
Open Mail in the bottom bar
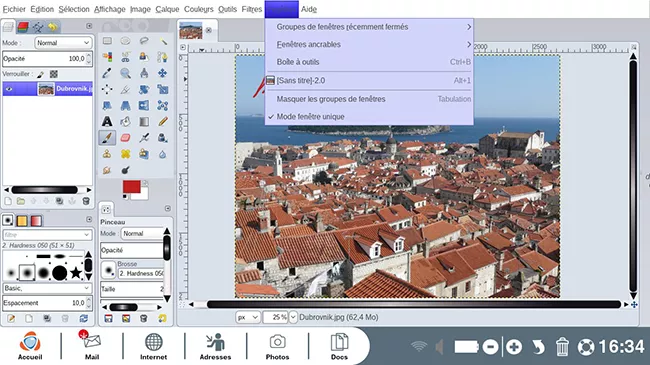(x=92, y=346)
